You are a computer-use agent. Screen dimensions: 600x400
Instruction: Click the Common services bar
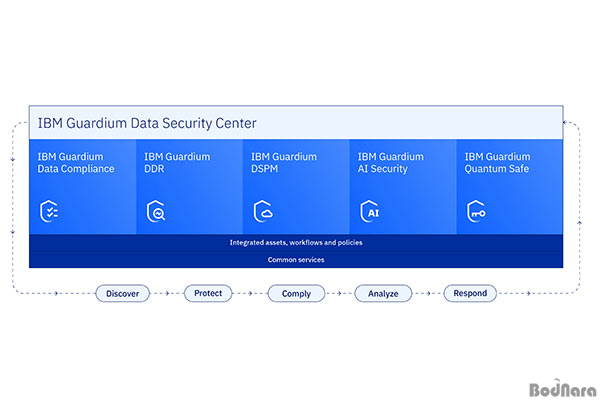[296, 260]
